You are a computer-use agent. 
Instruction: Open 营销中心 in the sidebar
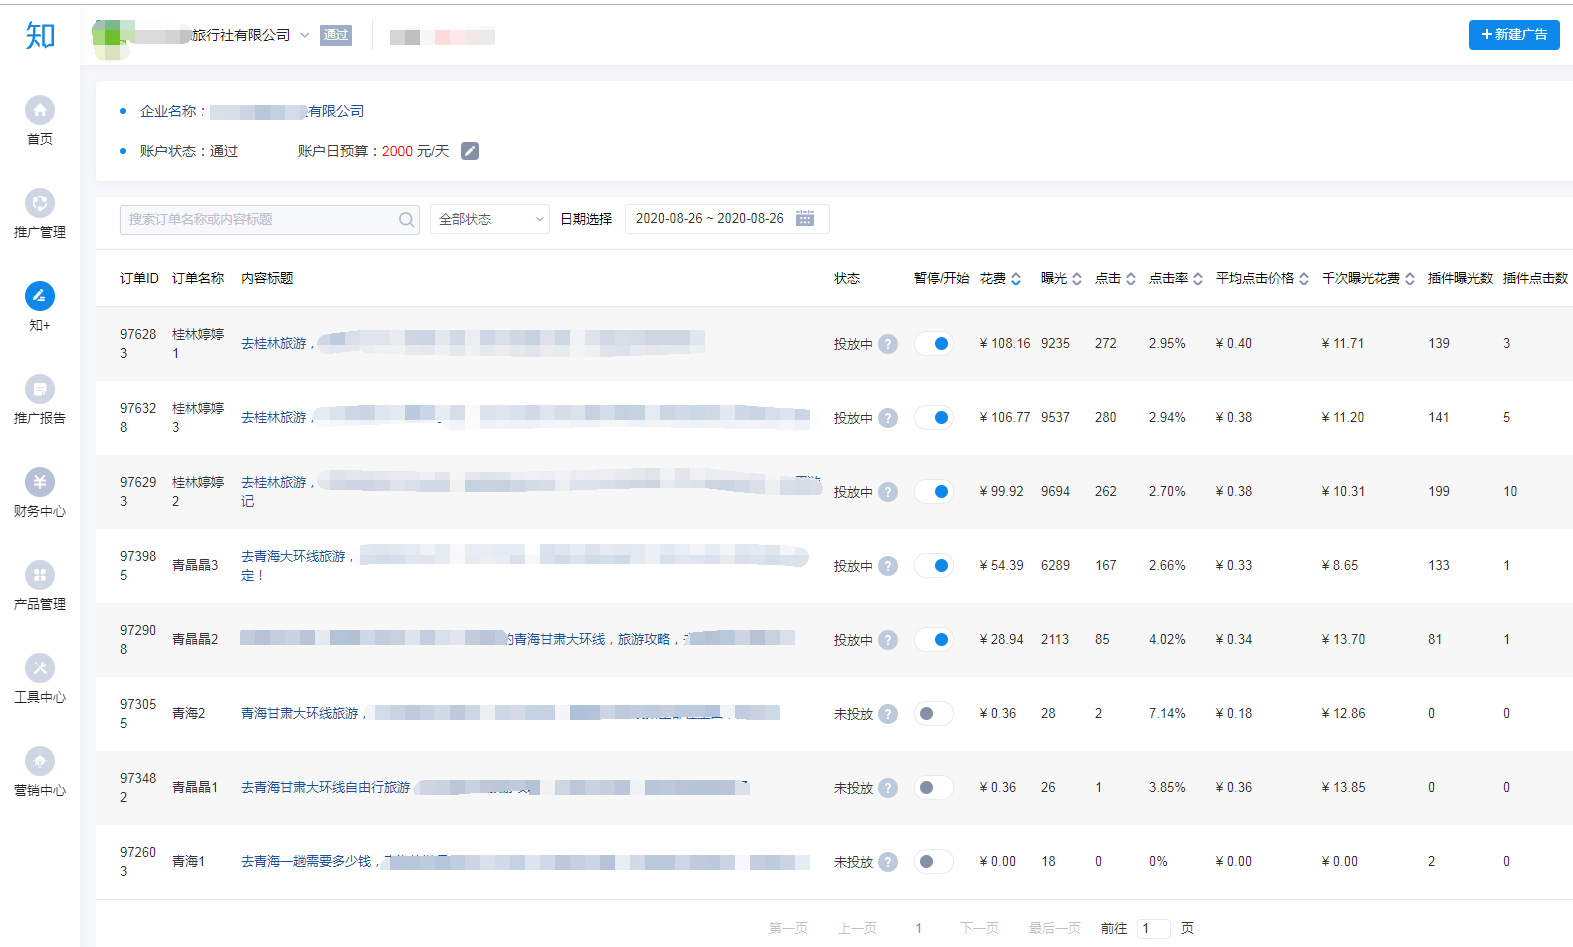pos(40,761)
